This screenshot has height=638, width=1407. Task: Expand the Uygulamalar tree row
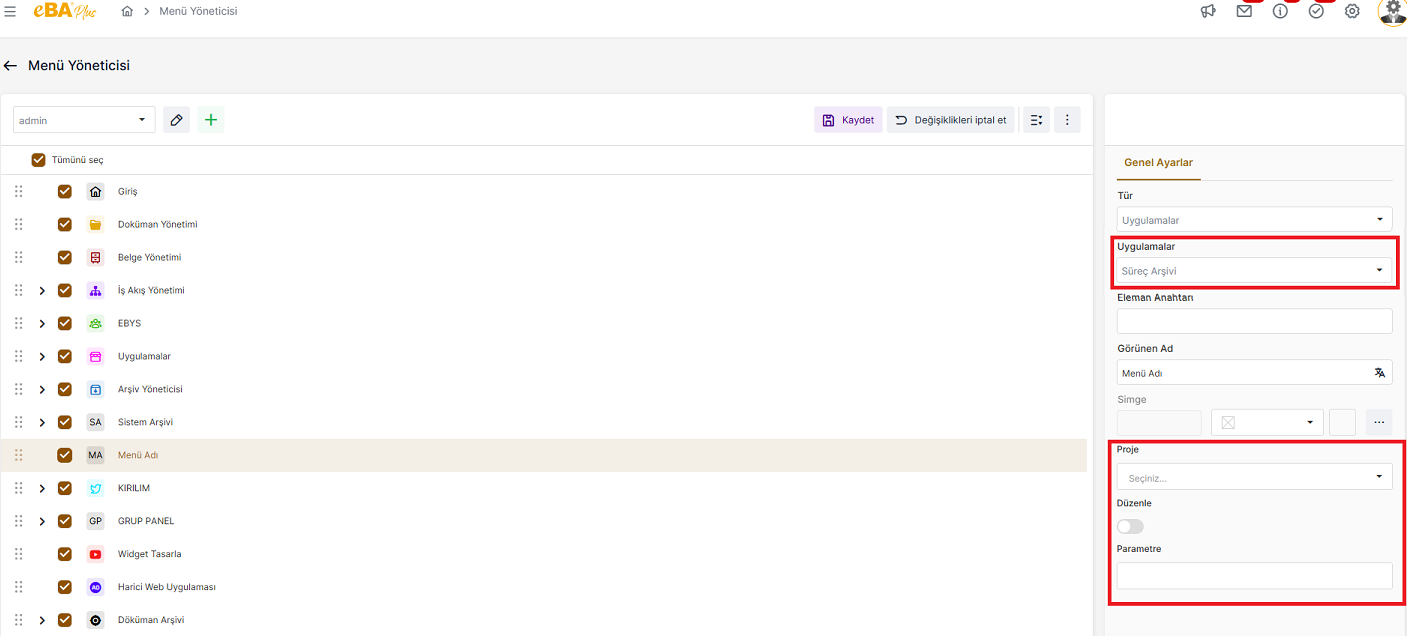tap(42, 356)
